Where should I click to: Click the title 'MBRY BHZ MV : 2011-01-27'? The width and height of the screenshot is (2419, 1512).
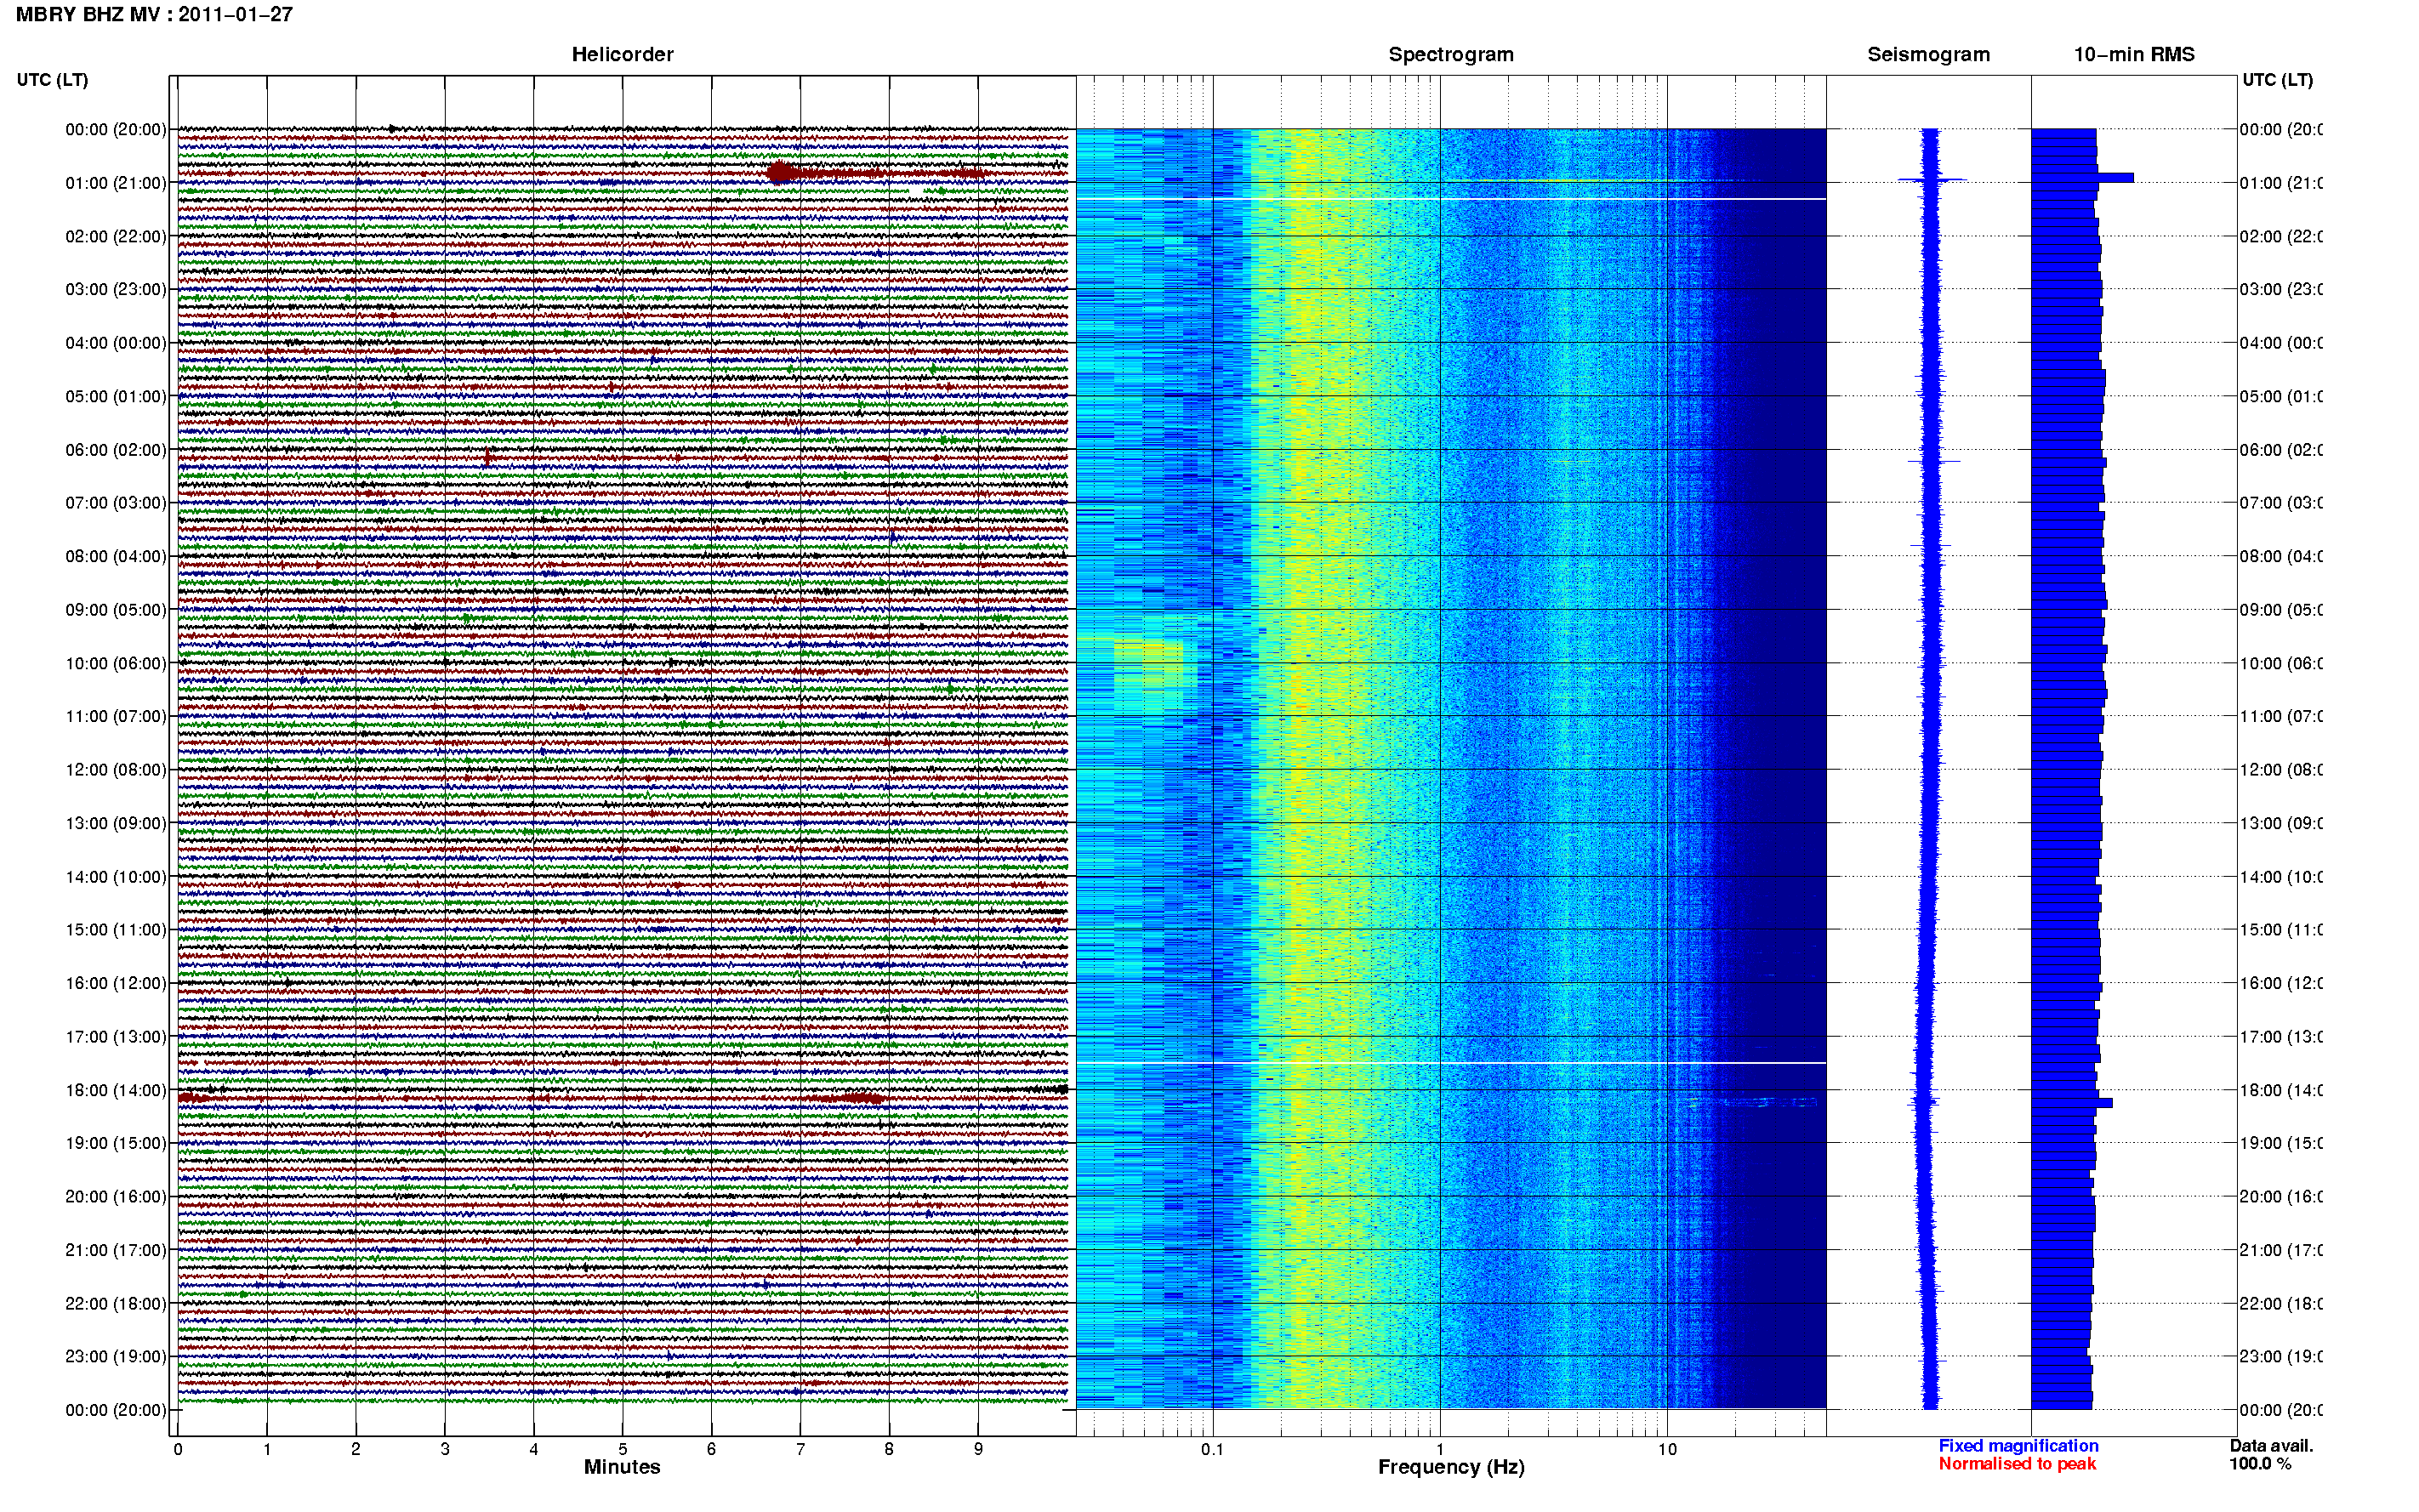point(154,14)
